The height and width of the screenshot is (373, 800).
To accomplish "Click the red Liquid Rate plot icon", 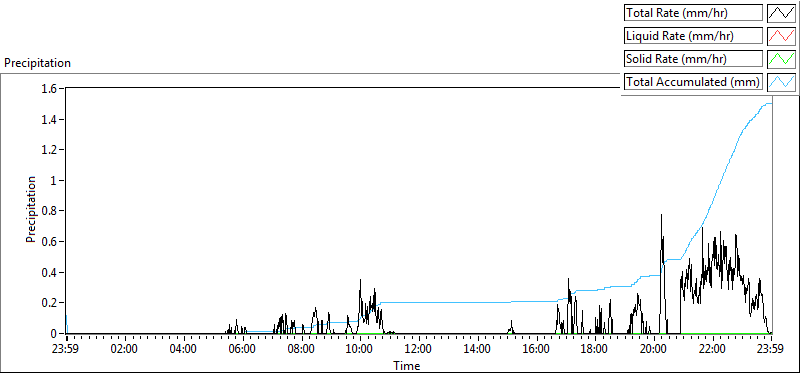I will 782,36.
